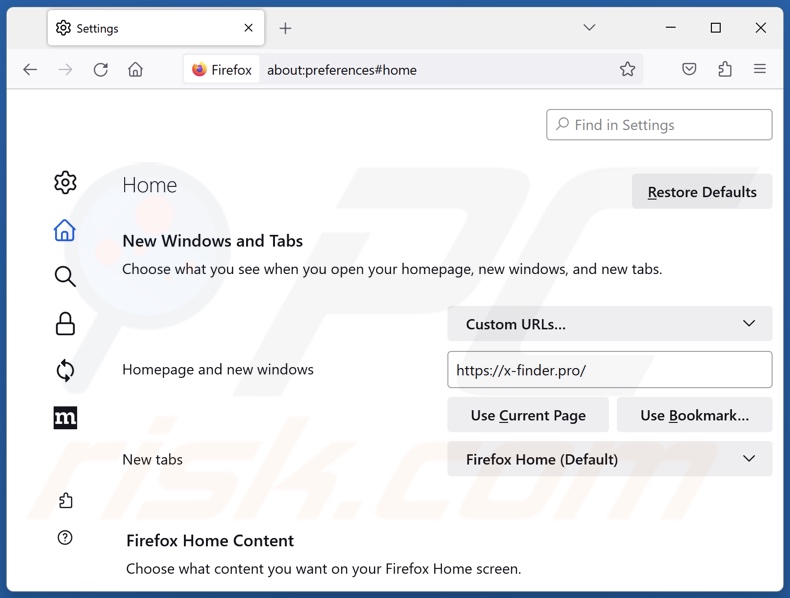Open More from Mozilla icon
Image resolution: width=790 pixels, height=598 pixels.
(x=65, y=418)
